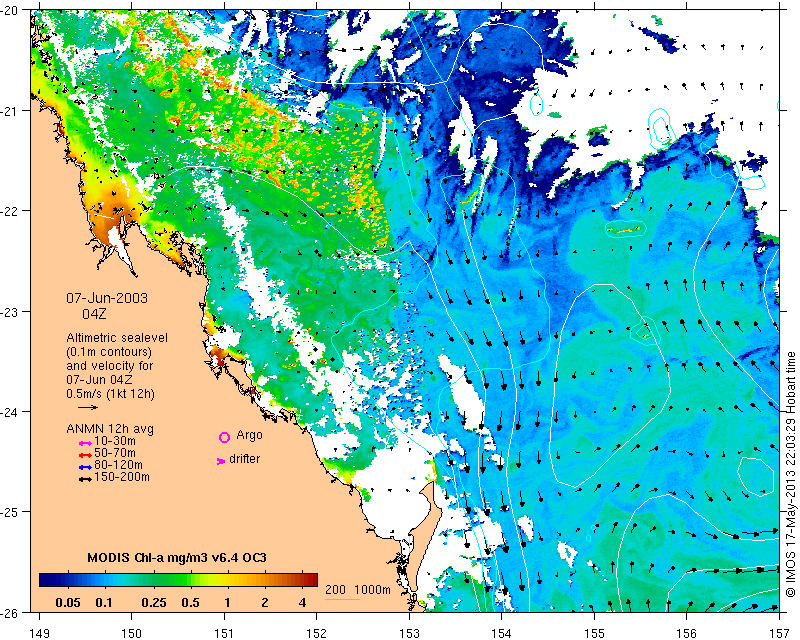The height and width of the screenshot is (640, 800).
Task: Click the latitude label '-23'
Action: [10, 311]
